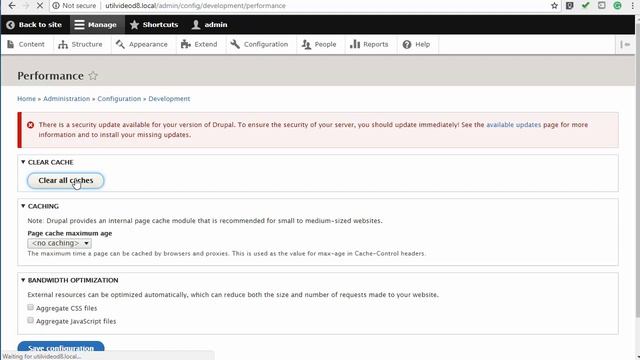
Task: Click the Manage toolbar tab
Action: [x=96, y=25]
